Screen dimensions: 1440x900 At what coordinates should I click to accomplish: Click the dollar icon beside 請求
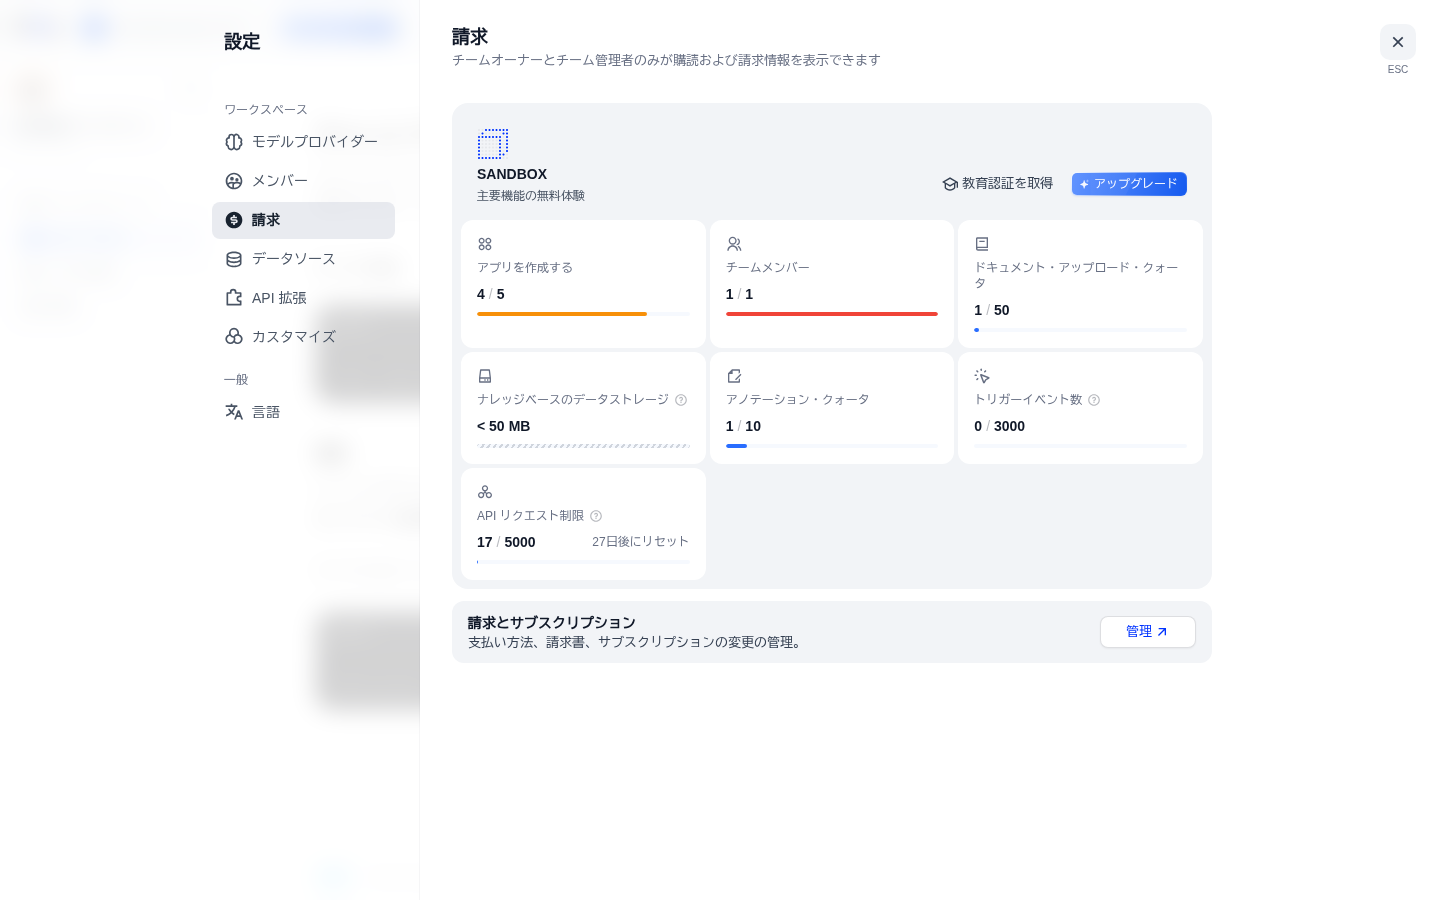tap(234, 220)
